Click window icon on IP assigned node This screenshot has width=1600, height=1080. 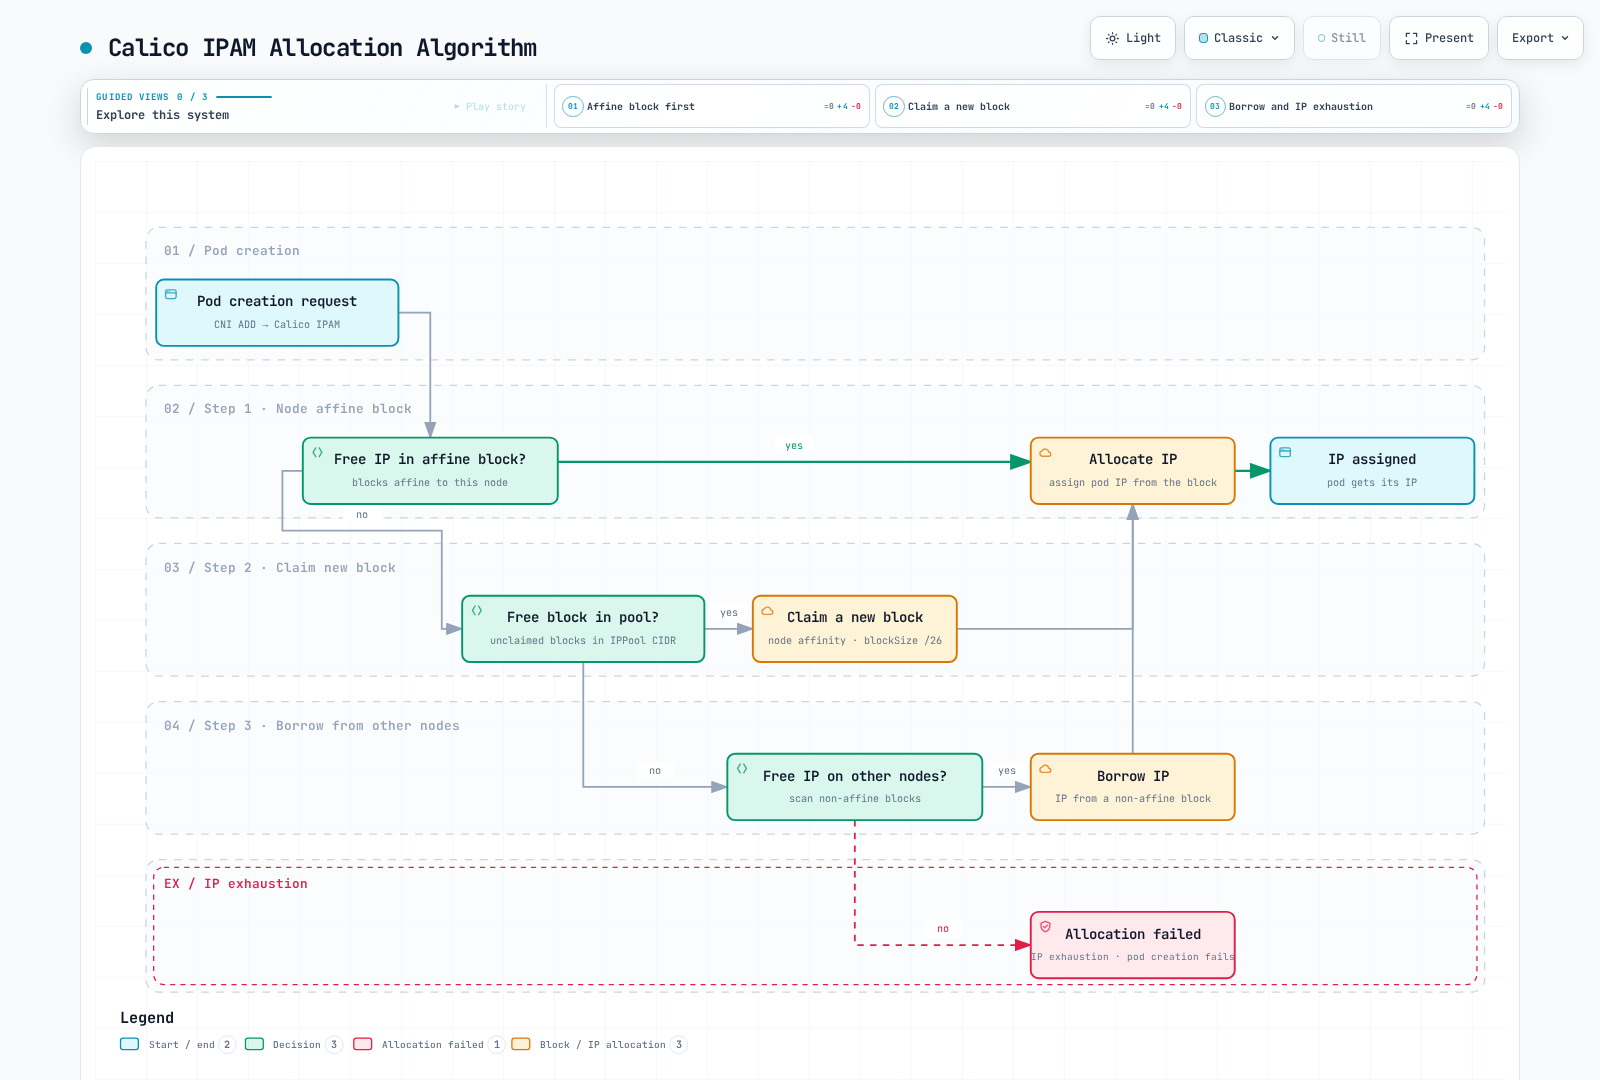click(x=1285, y=452)
